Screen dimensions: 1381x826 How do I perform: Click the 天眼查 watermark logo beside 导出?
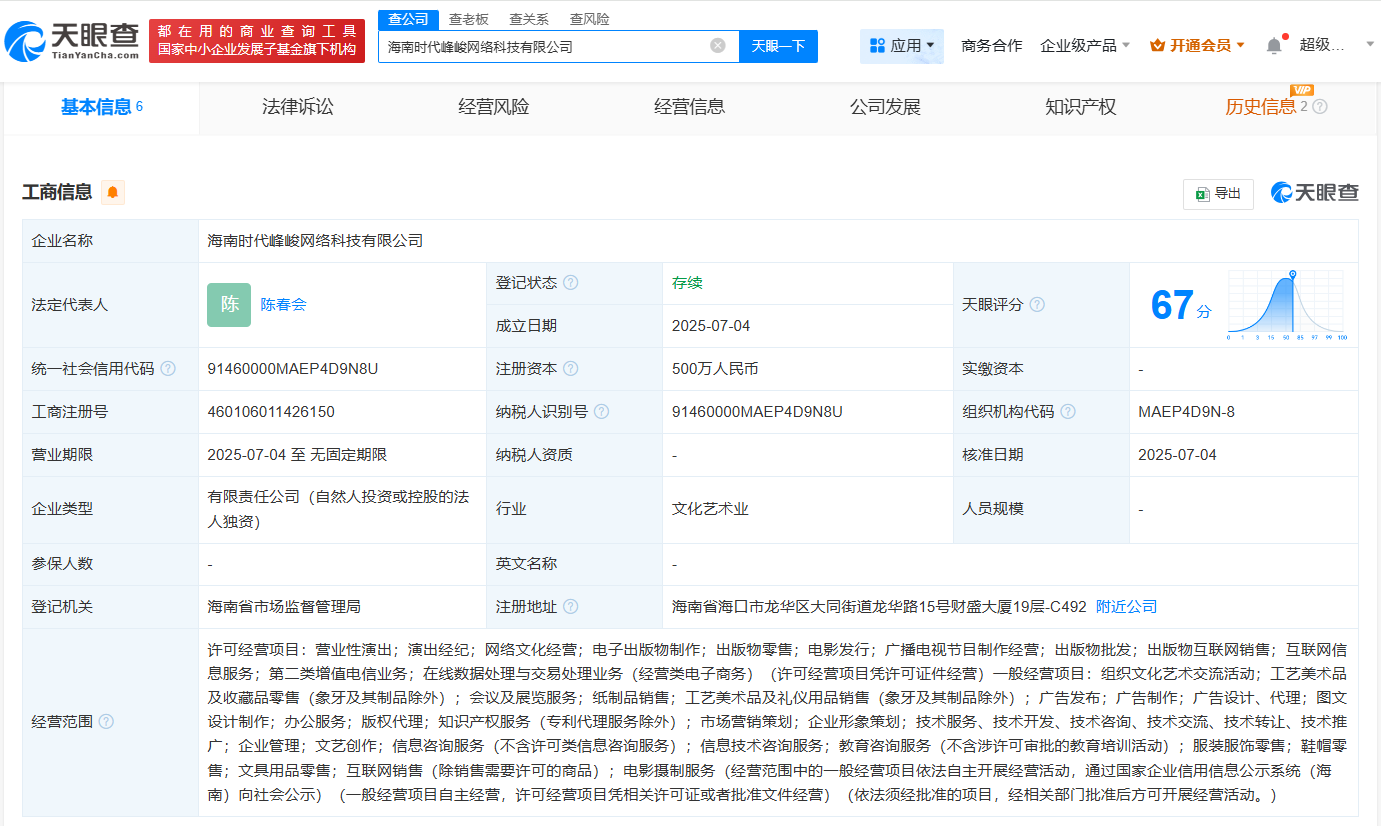click(x=1314, y=193)
